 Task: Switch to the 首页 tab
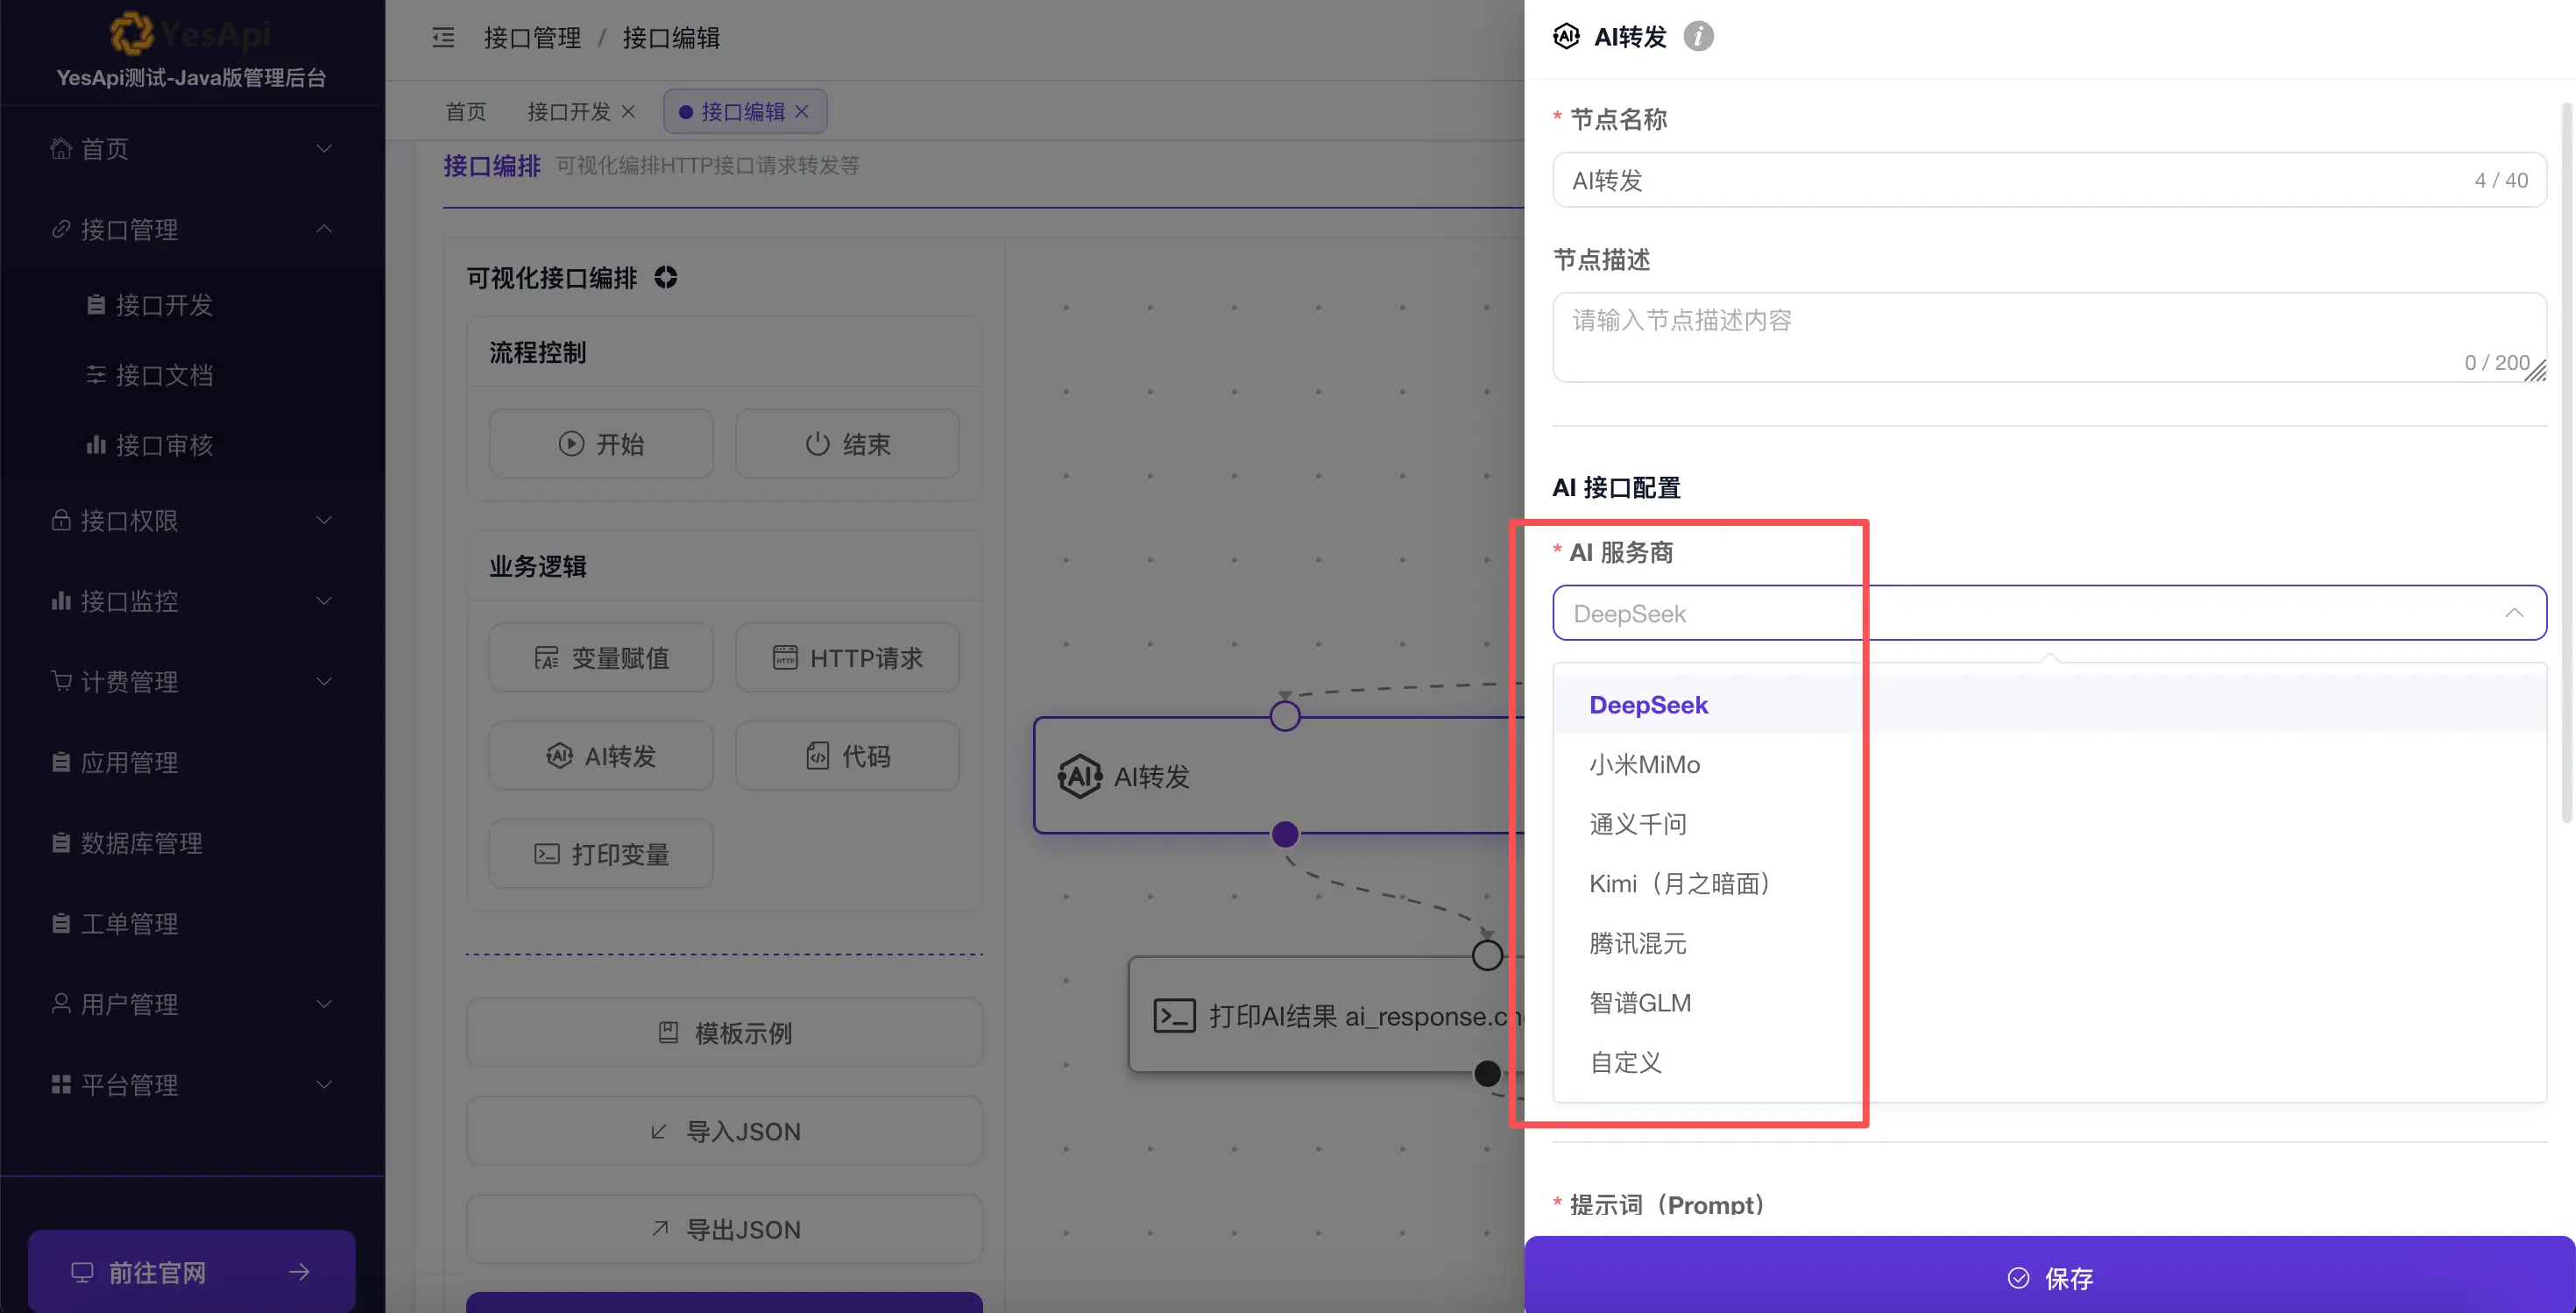pyautogui.click(x=466, y=111)
